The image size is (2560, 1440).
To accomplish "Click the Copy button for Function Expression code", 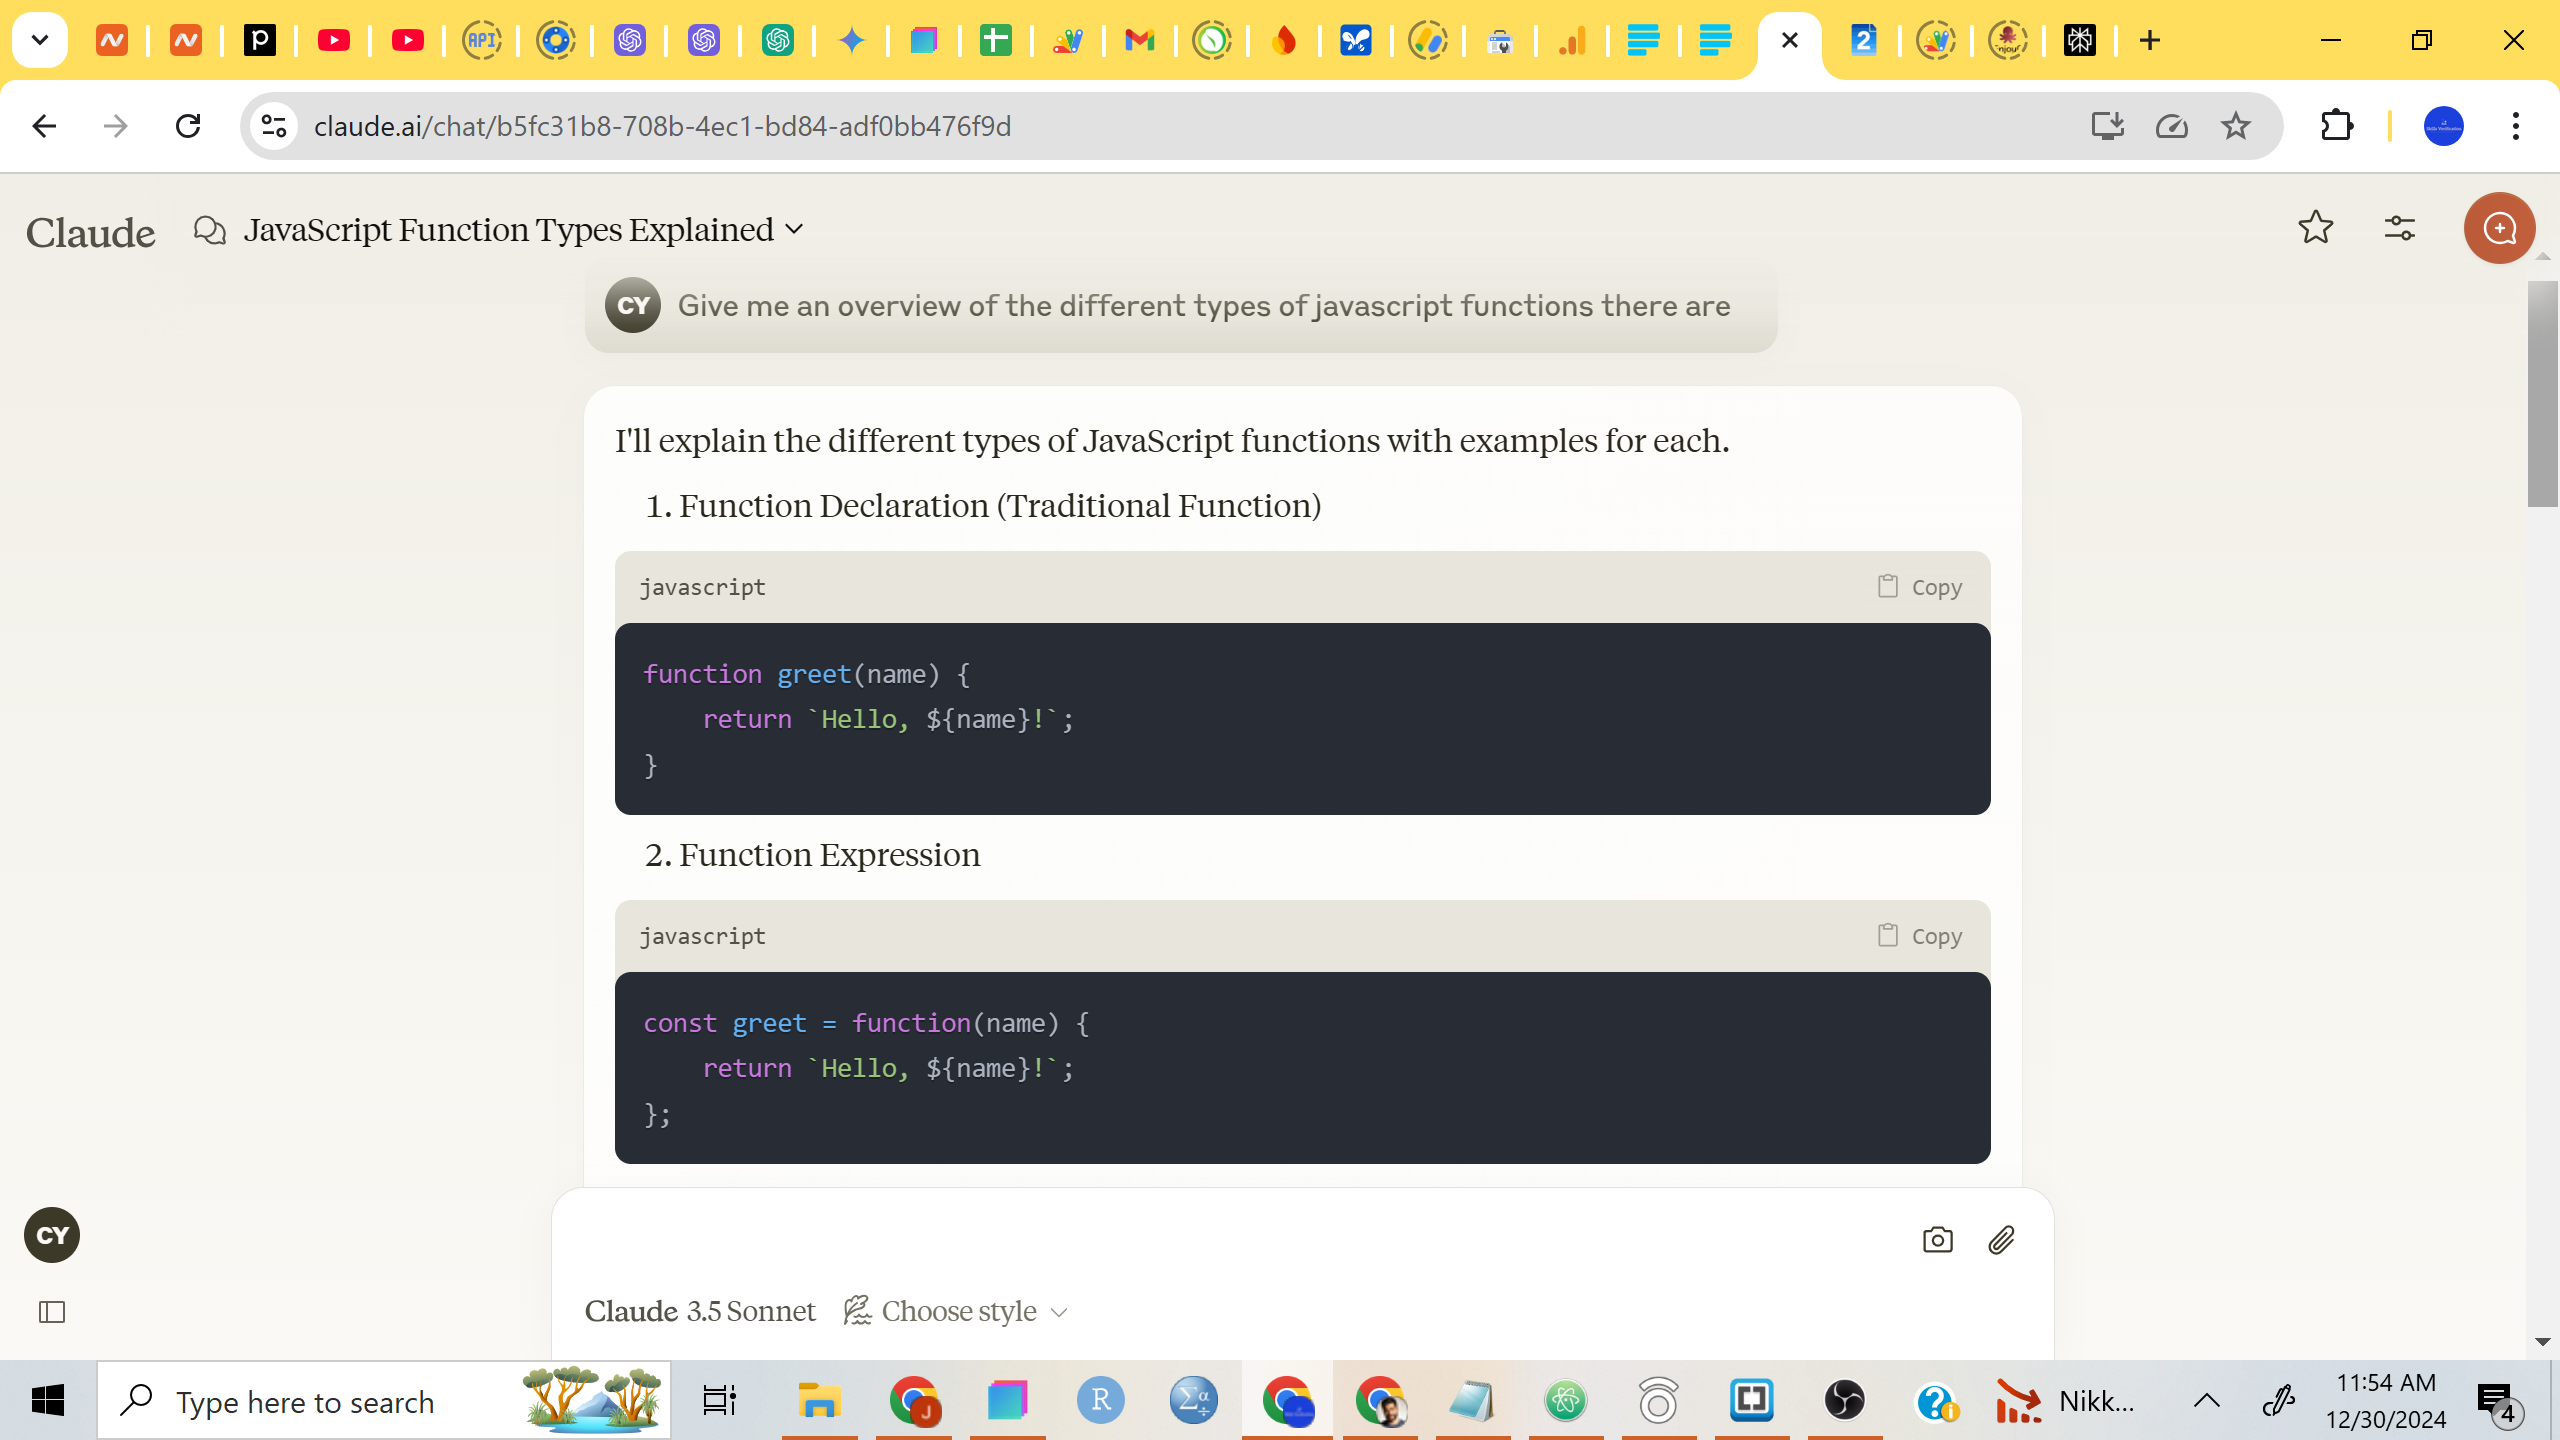I will point(1918,935).
